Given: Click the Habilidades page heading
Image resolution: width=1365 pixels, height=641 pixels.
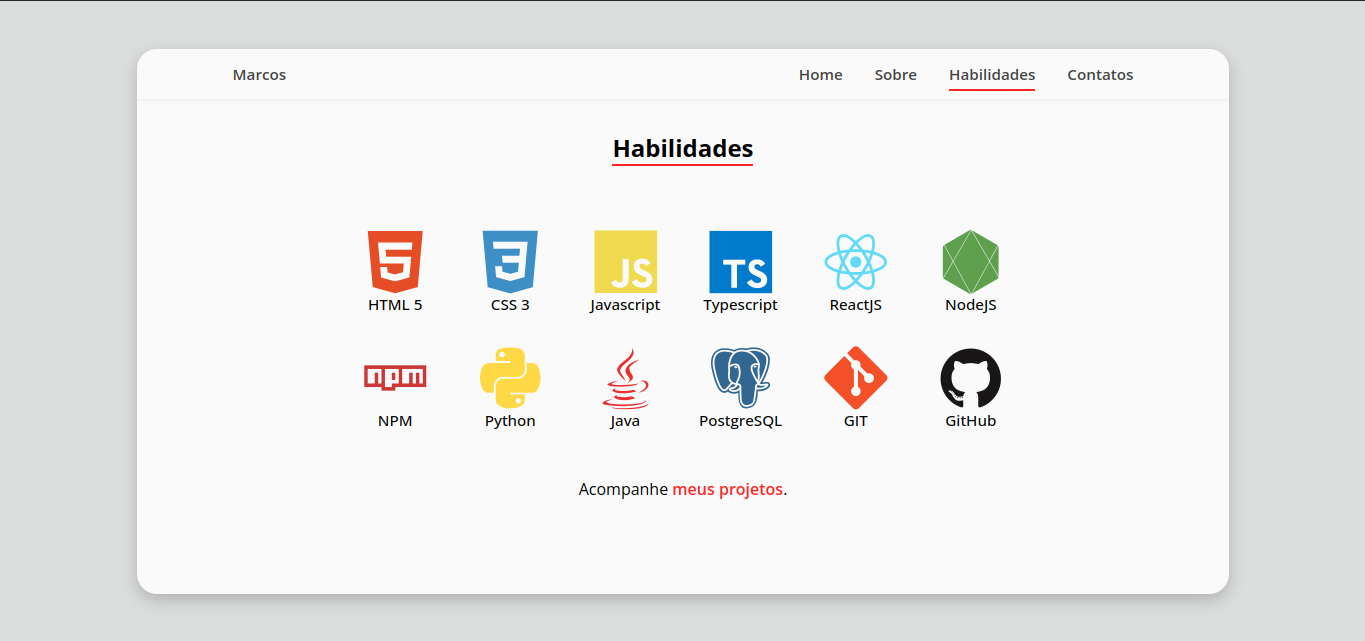Looking at the screenshot, I should click(x=683, y=149).
